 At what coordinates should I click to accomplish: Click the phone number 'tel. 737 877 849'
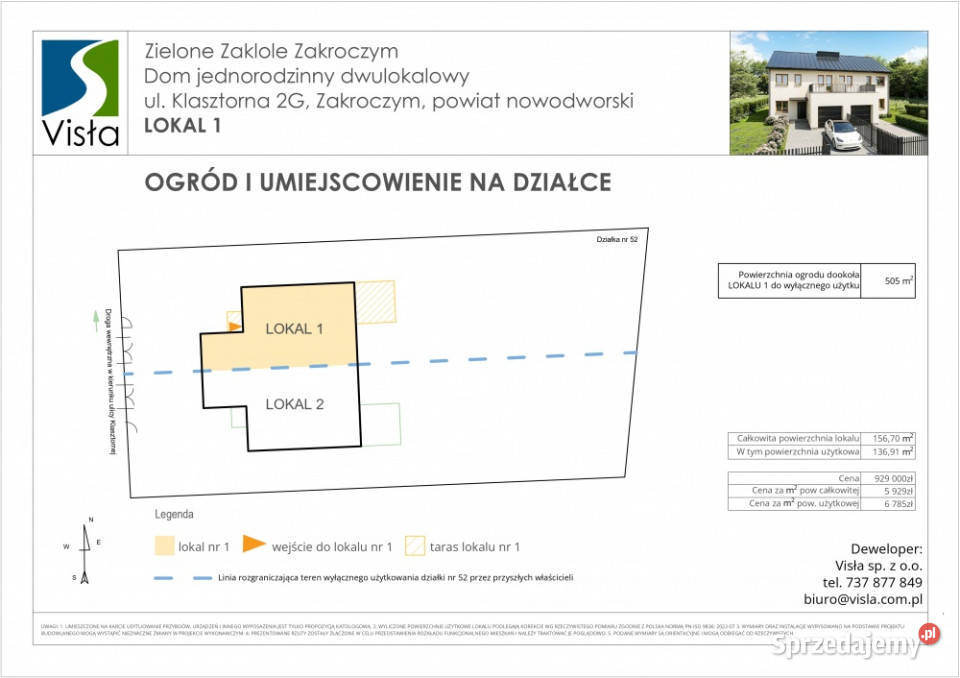pyautogui.click(x=872, y=582)
